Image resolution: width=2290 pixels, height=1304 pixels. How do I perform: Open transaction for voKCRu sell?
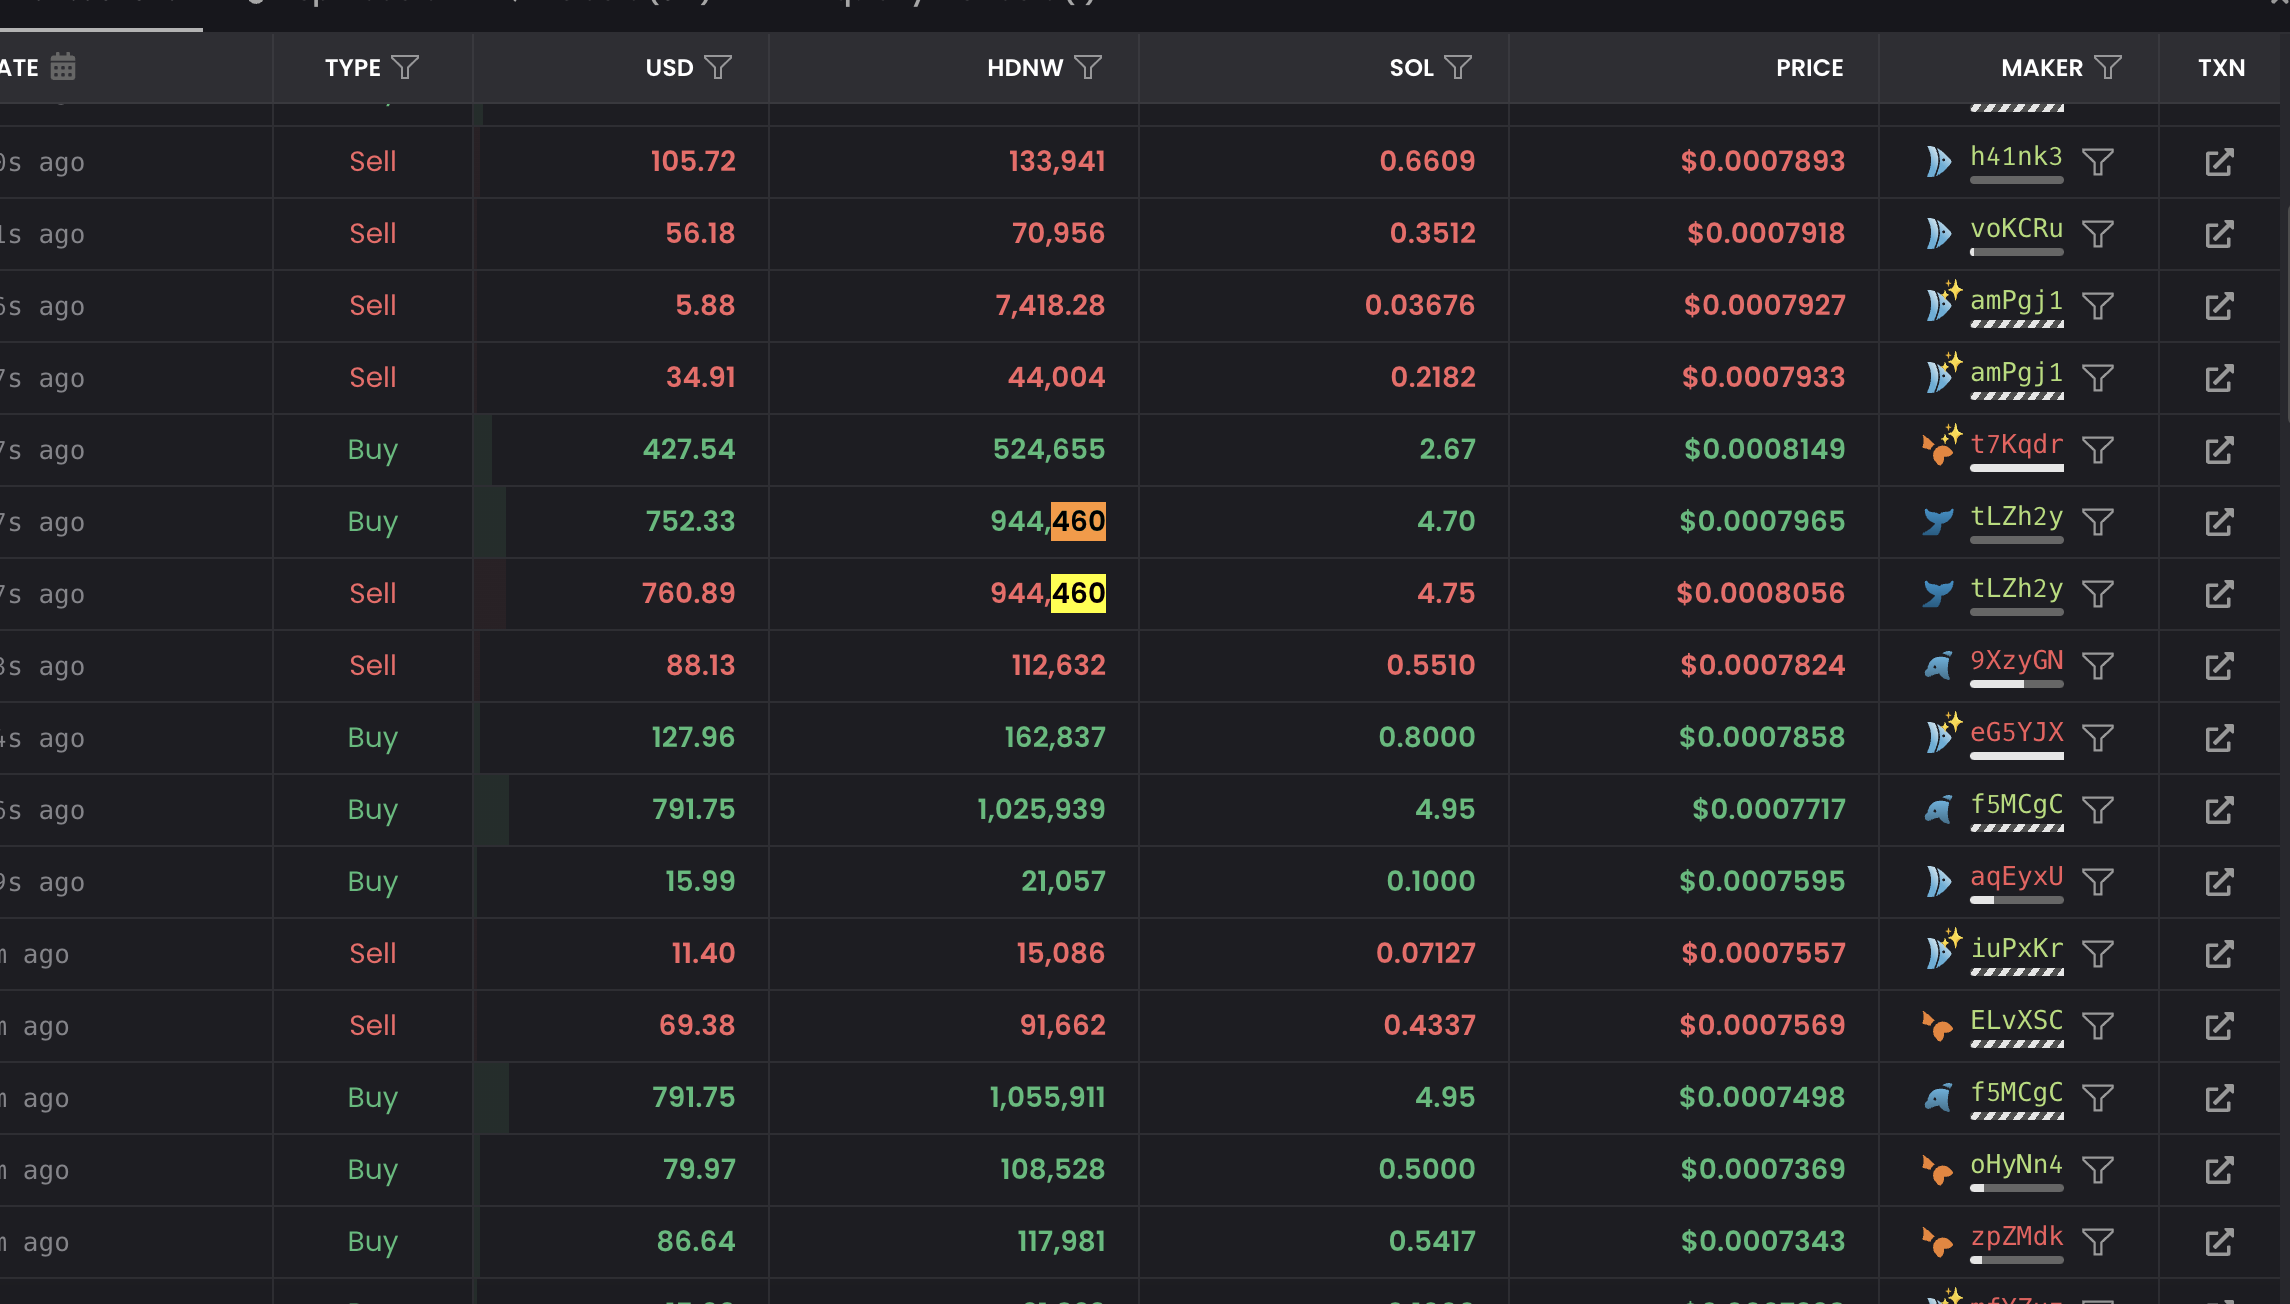[x=2219, y=233]
